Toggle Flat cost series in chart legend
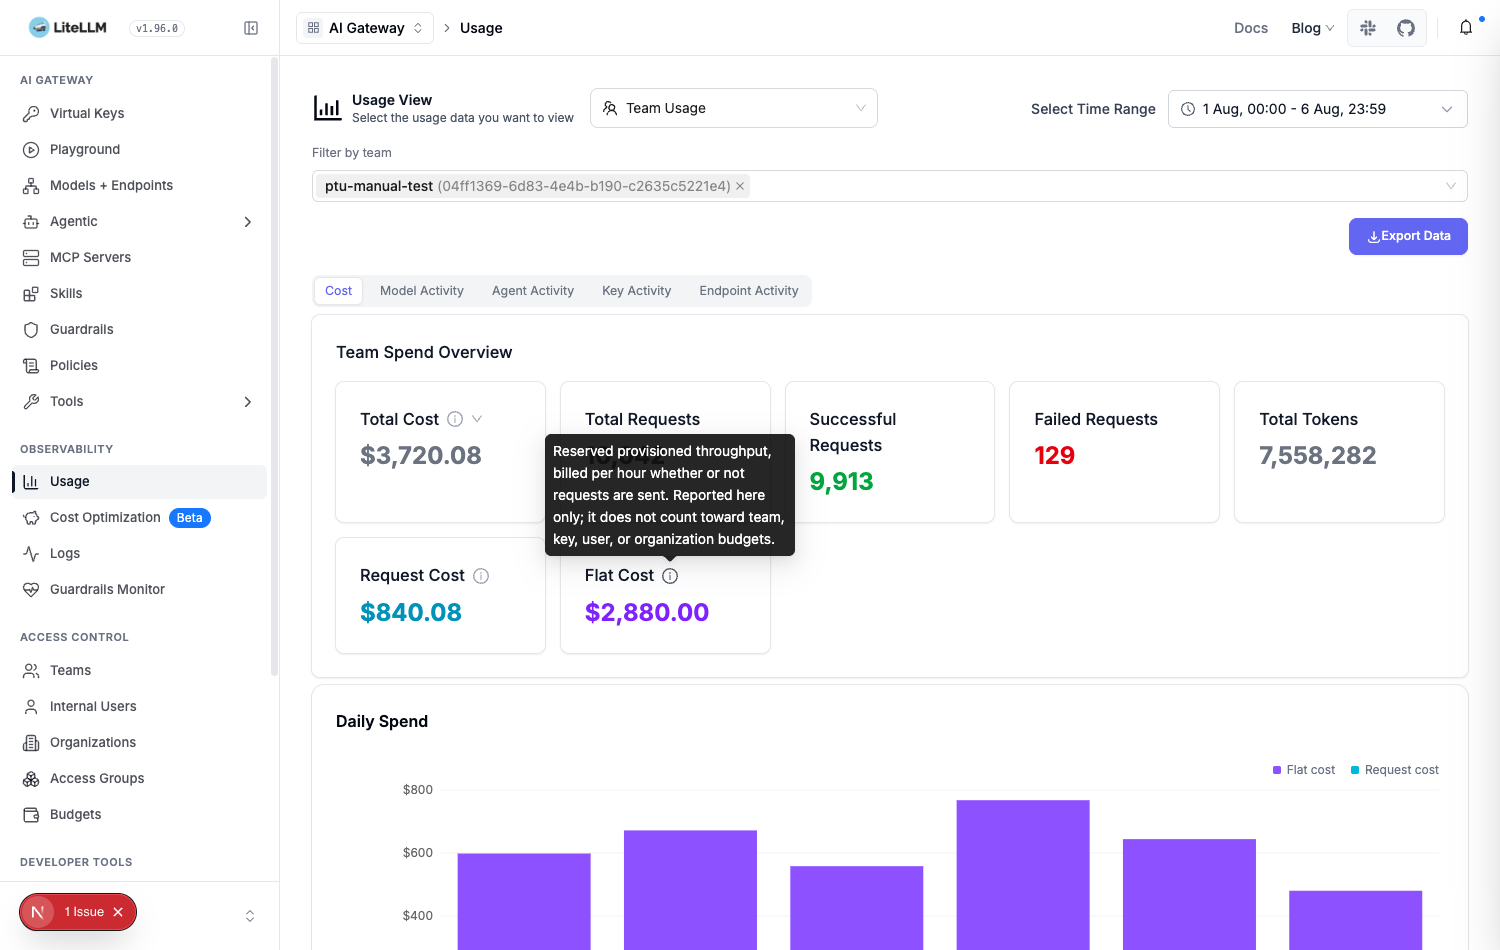Image resolution: width=1500 pixels, height=950 pixels. pos(1304,770)
